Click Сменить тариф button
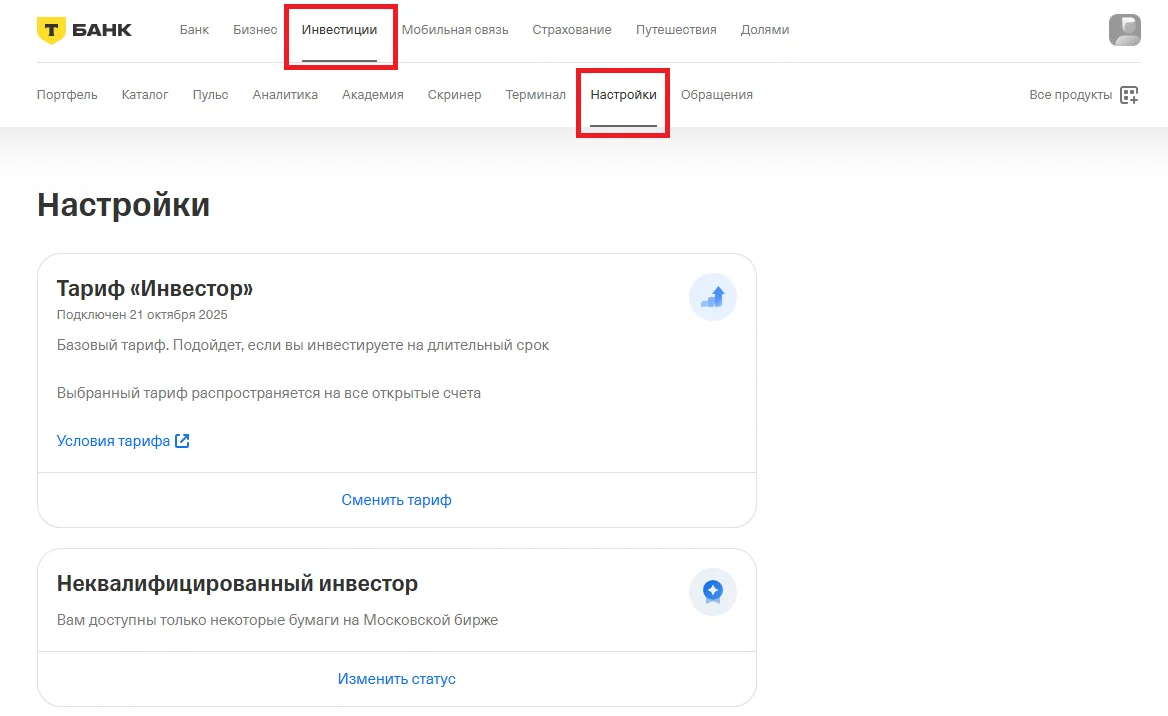The height and width of the screenshot is (716, 1168). pos(396,500)
